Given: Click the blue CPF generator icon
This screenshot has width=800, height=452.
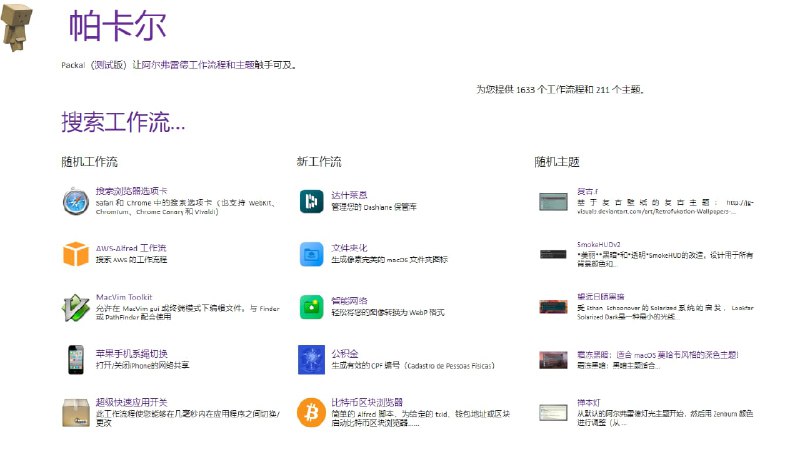Looking at the screenshot, I should 310,360.
